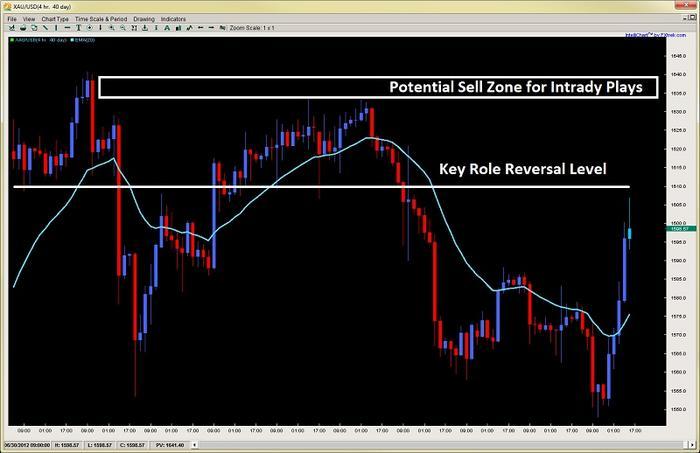Click the Zoom Scale 1 x 1 label
The image size is (700, 453).
click(257, 28)
